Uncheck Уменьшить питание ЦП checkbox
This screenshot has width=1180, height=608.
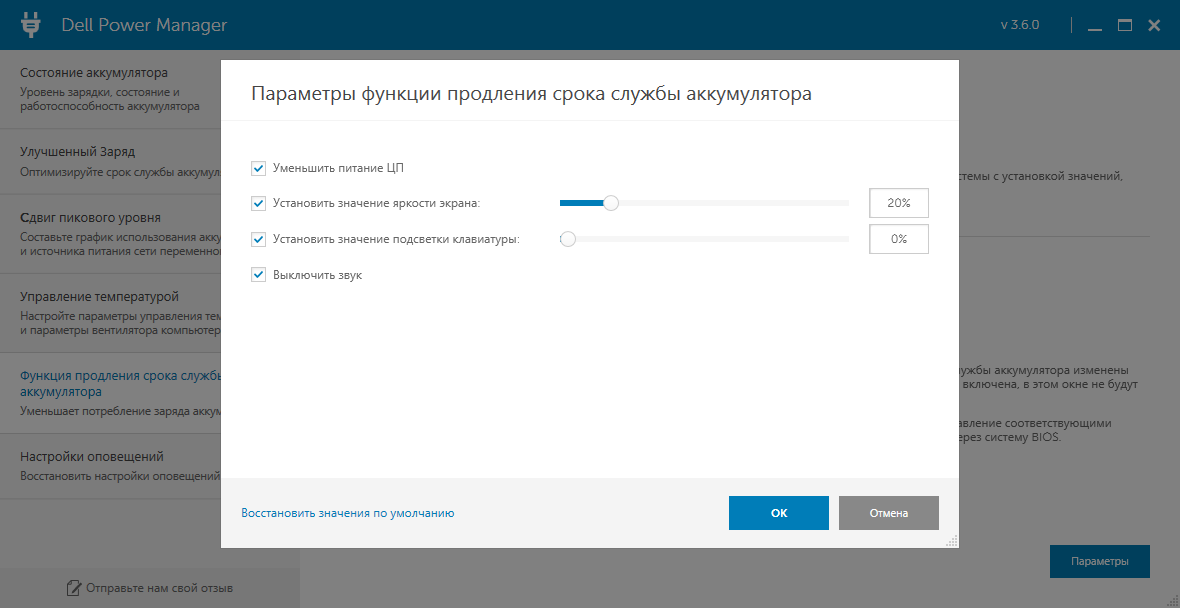(259, 168)
